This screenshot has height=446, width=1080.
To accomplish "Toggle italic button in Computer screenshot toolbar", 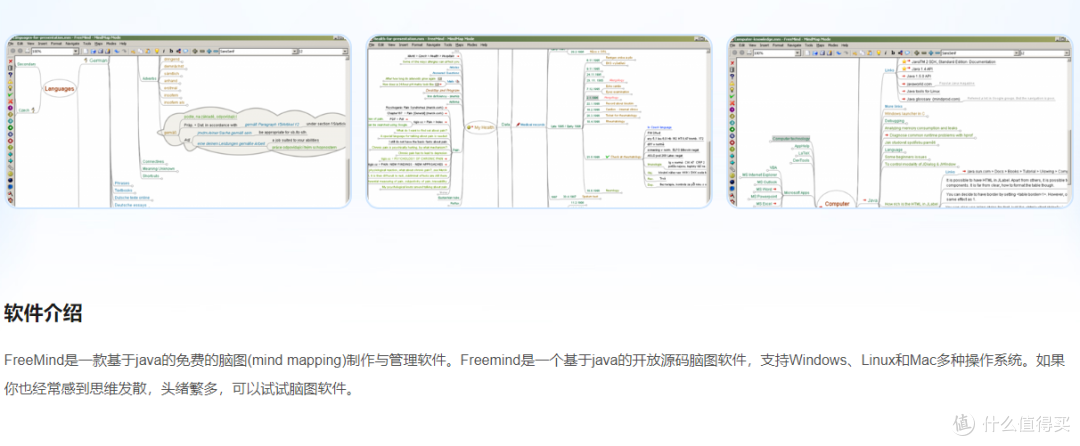I will 886,53.
